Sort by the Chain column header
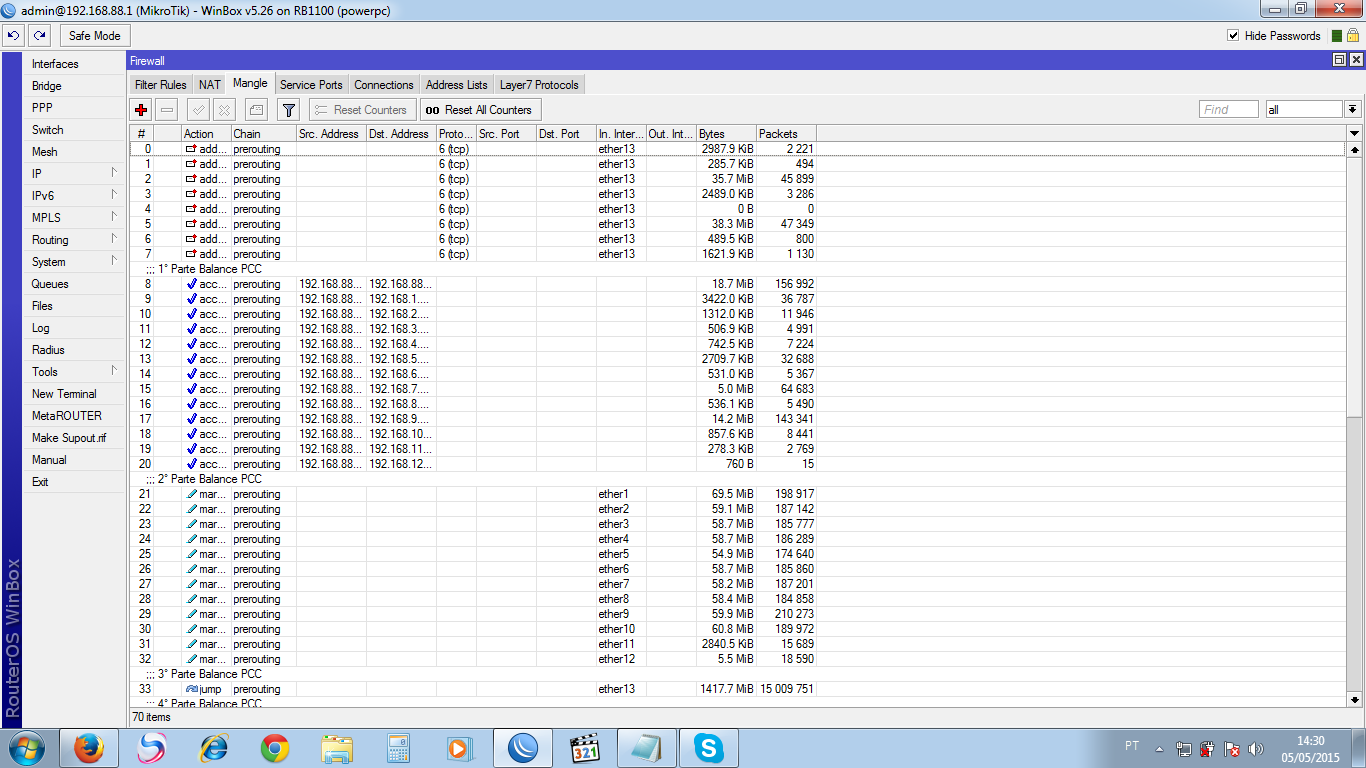 click(x=263, y=134)
